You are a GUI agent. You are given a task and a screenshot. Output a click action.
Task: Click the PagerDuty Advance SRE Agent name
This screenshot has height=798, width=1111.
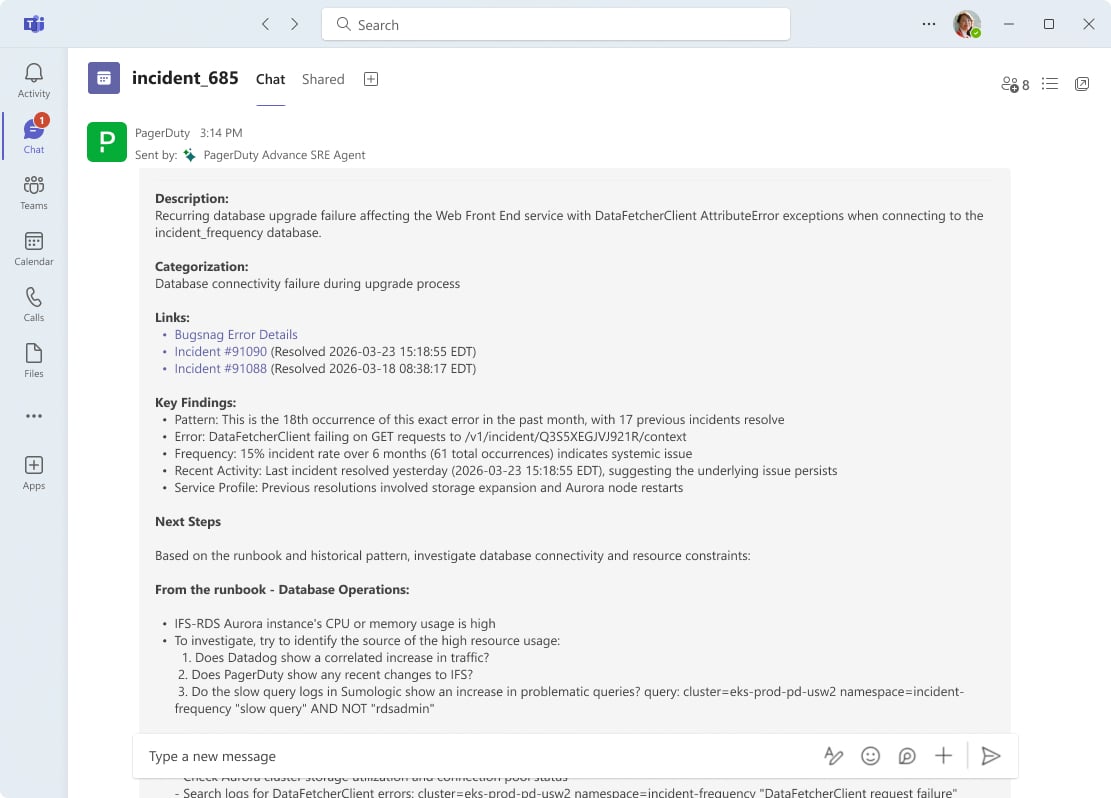coord(284,155)
